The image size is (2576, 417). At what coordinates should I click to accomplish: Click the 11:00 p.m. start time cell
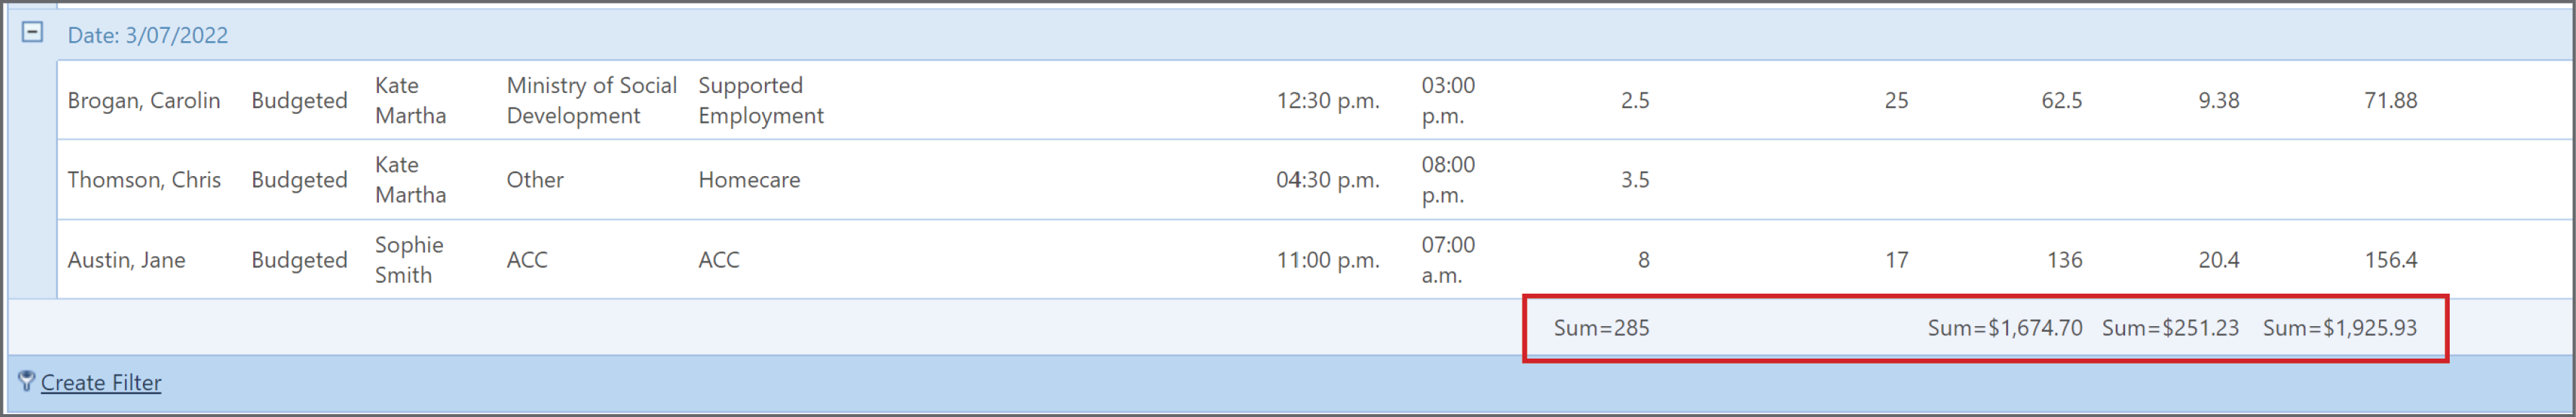pos(1327,260)
